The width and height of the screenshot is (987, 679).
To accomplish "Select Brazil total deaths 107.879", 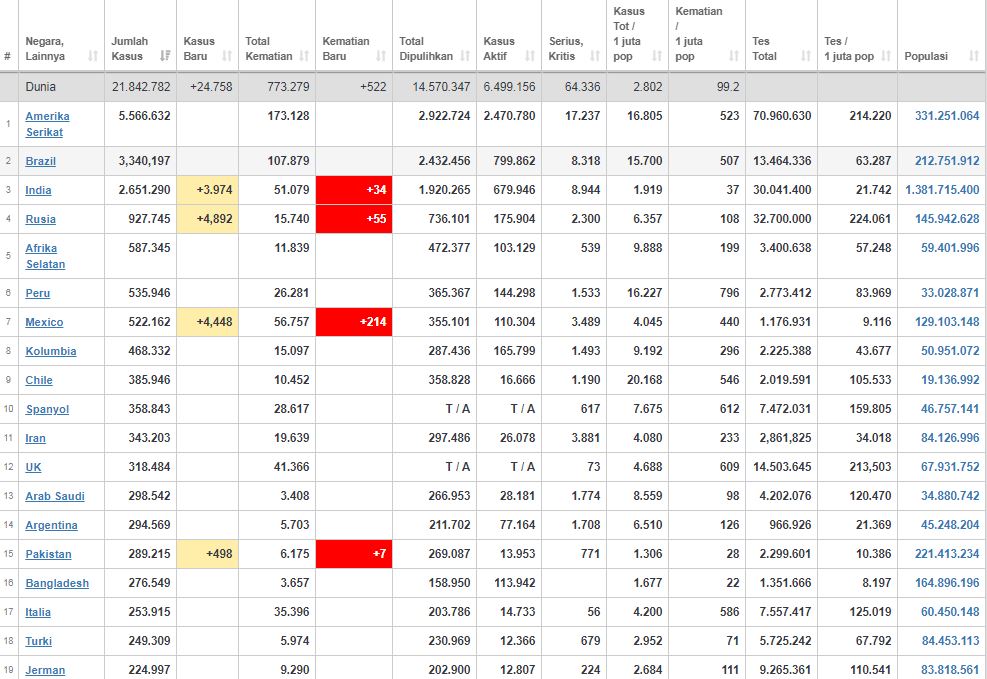I will pyautogui.click(x=288, y=161).
